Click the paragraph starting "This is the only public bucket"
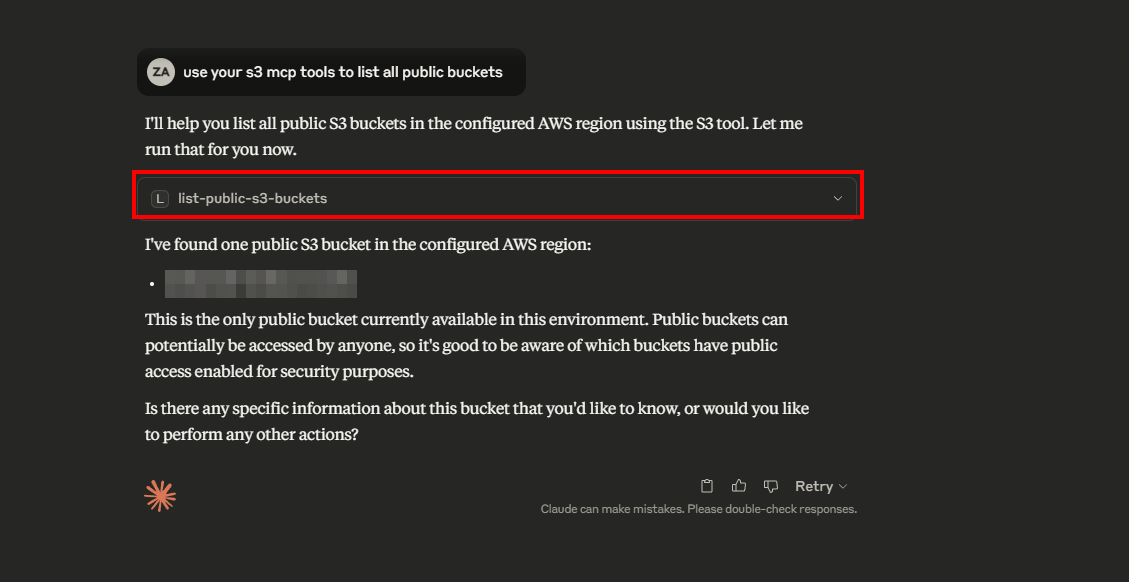The height and width of the screenshot is (582, 1129). [467, 346]
